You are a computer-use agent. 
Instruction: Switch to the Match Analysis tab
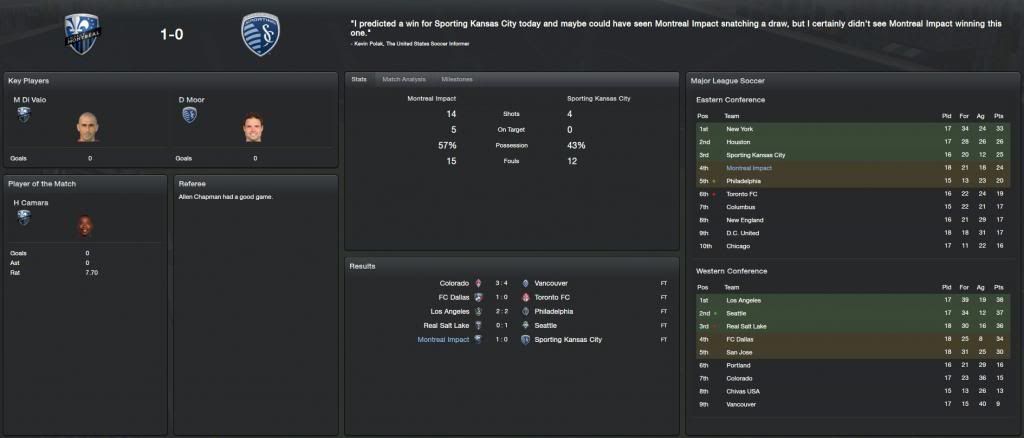click(405, 79)
